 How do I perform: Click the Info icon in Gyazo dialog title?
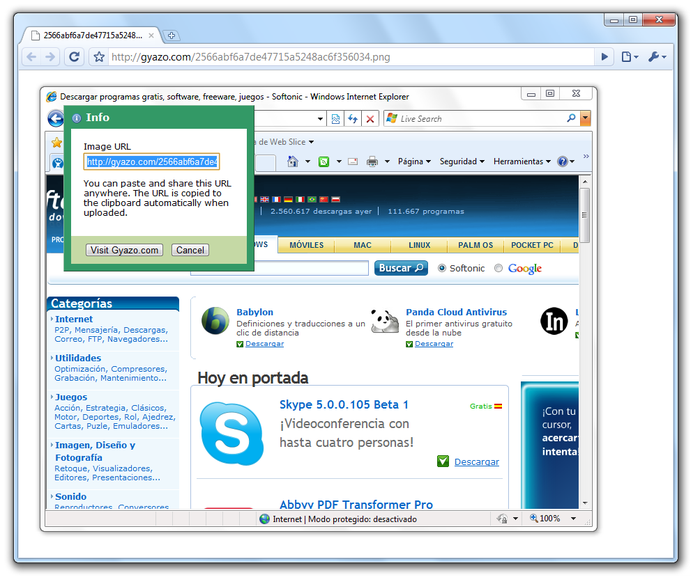[76, 118]
